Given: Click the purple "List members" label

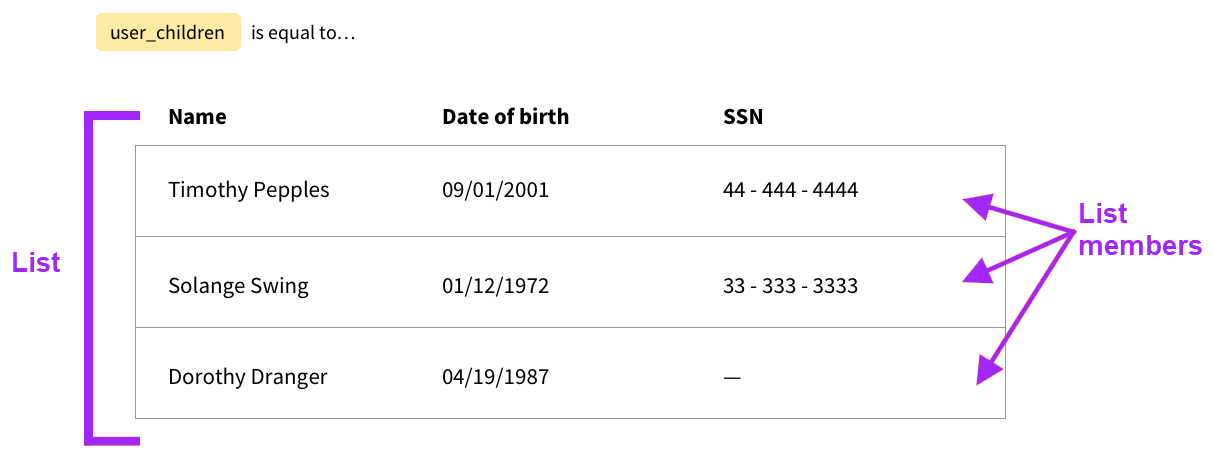Looking at the screenshot, I should coord(1138,229).
